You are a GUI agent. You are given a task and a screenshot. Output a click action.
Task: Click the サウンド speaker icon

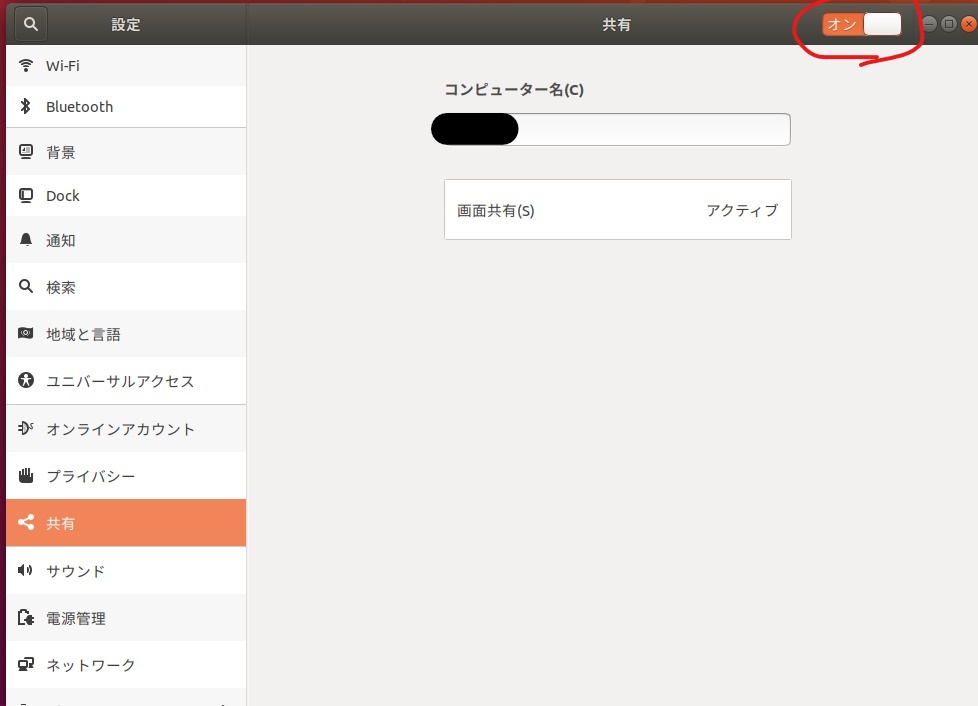click(x=26, y=570)
